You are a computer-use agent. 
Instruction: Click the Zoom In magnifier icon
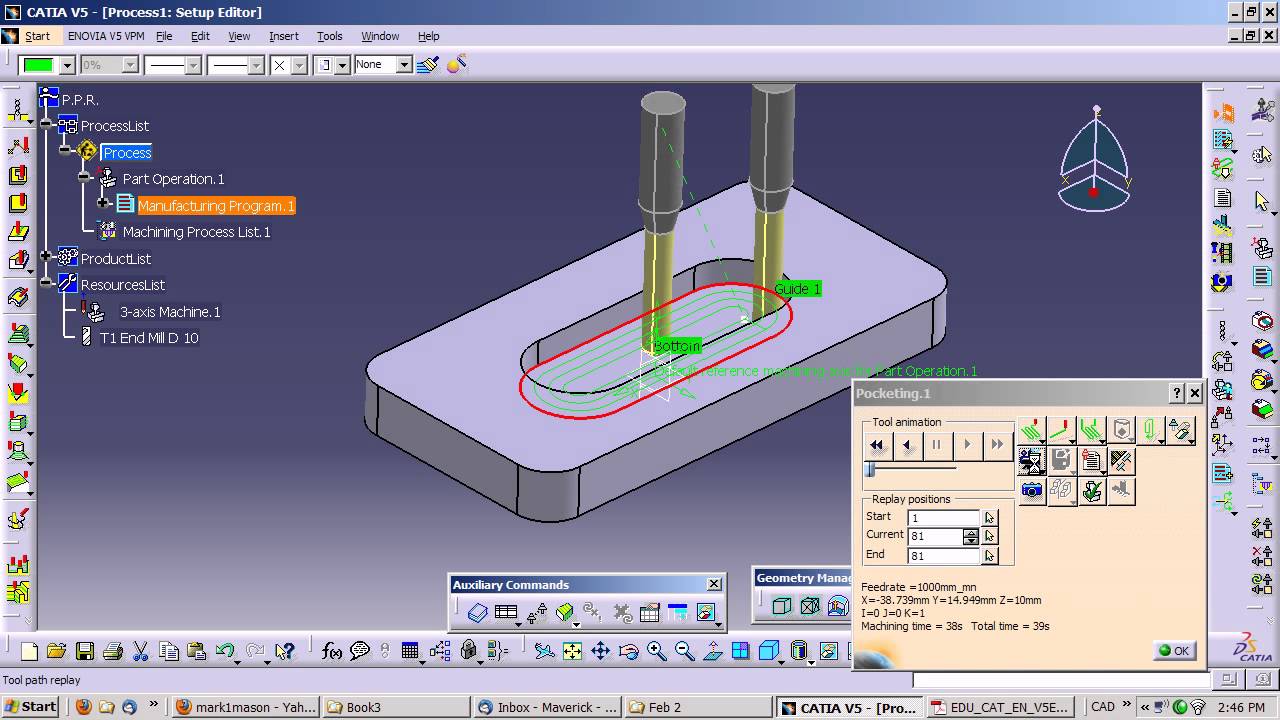pyautogui.click(x=656, y=652)
